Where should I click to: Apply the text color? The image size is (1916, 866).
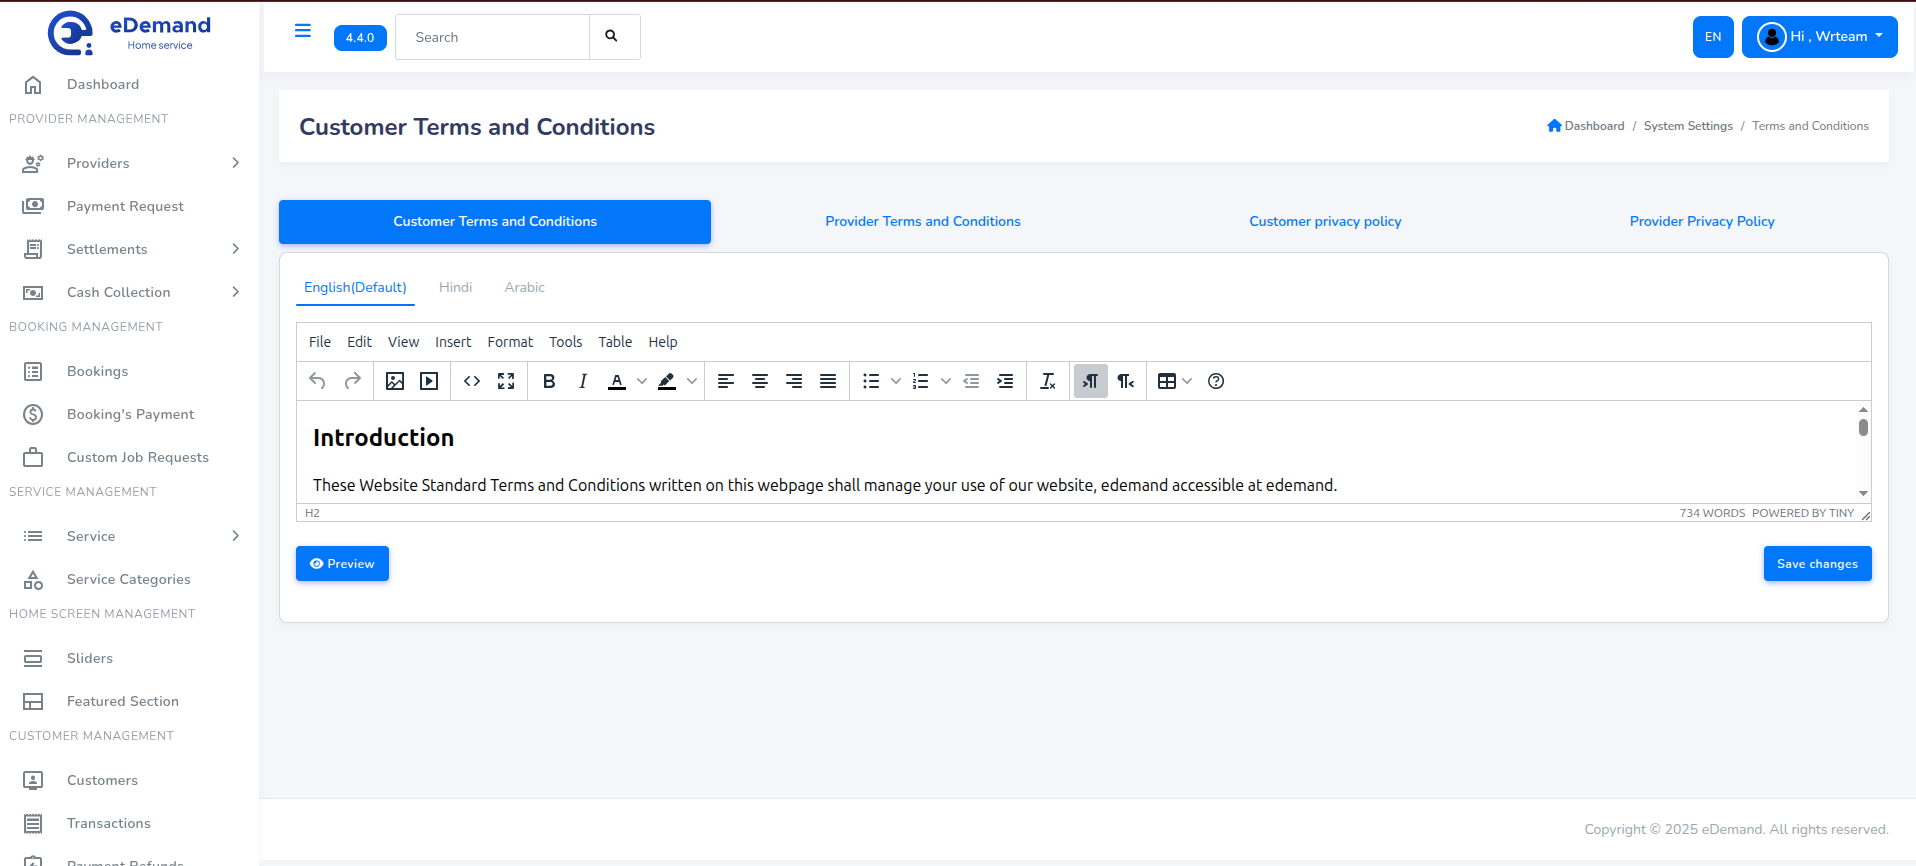[x=617, y=381]
